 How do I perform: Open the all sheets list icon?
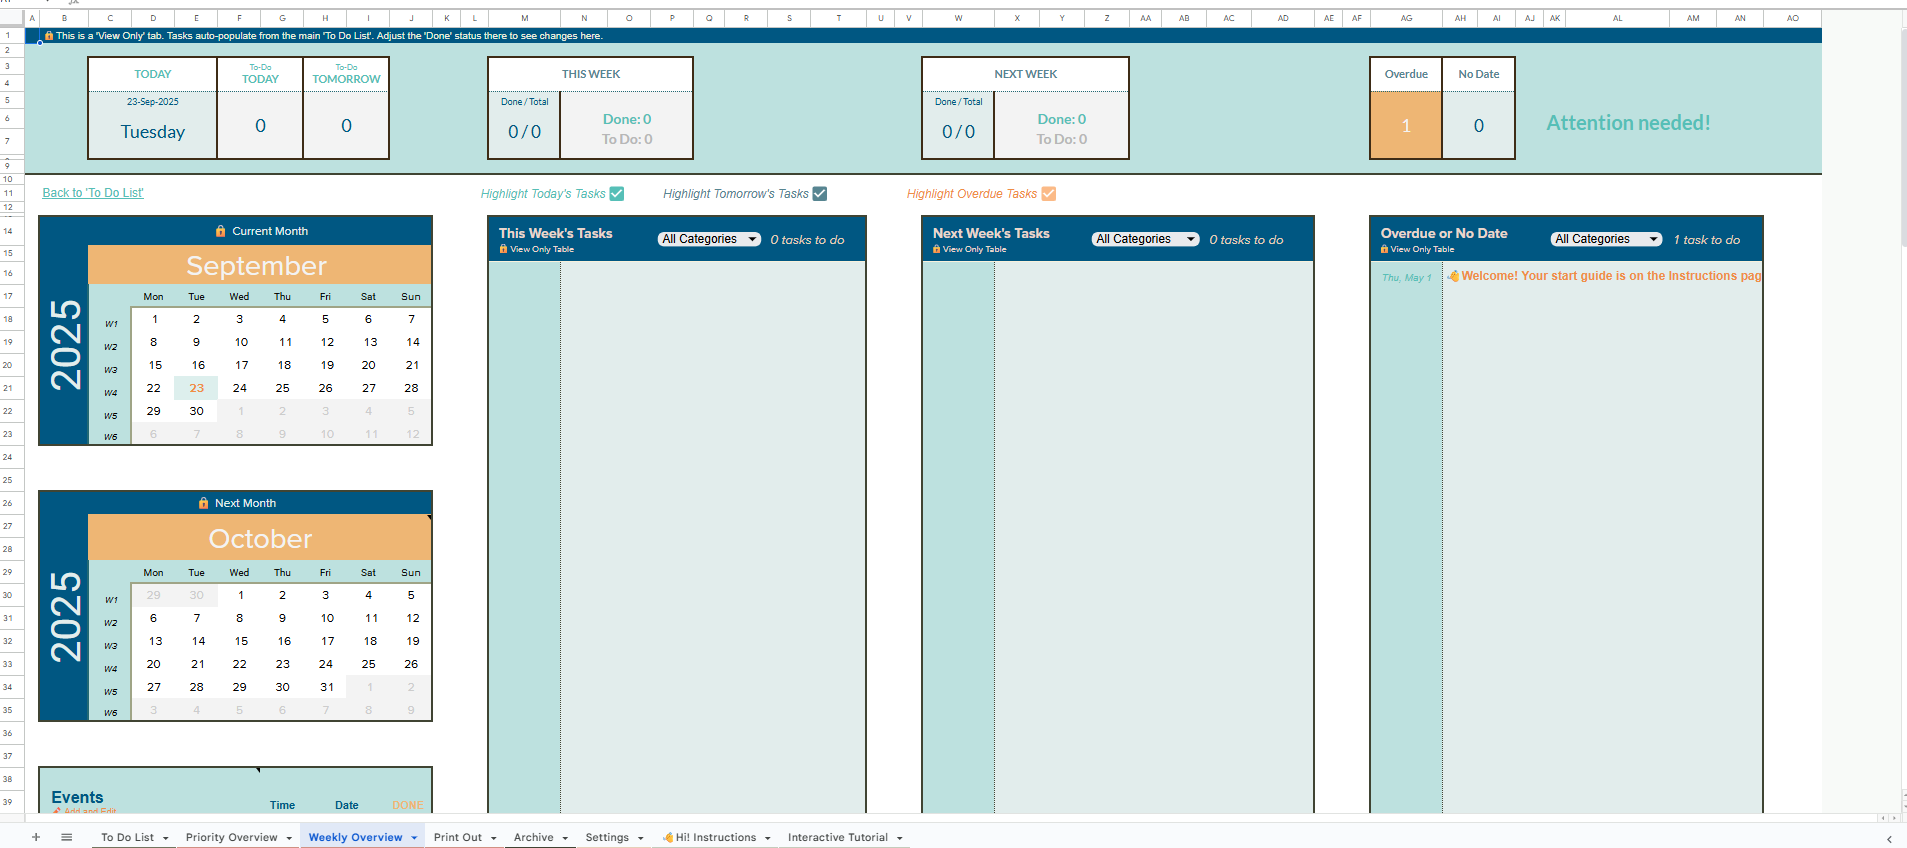pyautogui.click(x=67, y=837)
